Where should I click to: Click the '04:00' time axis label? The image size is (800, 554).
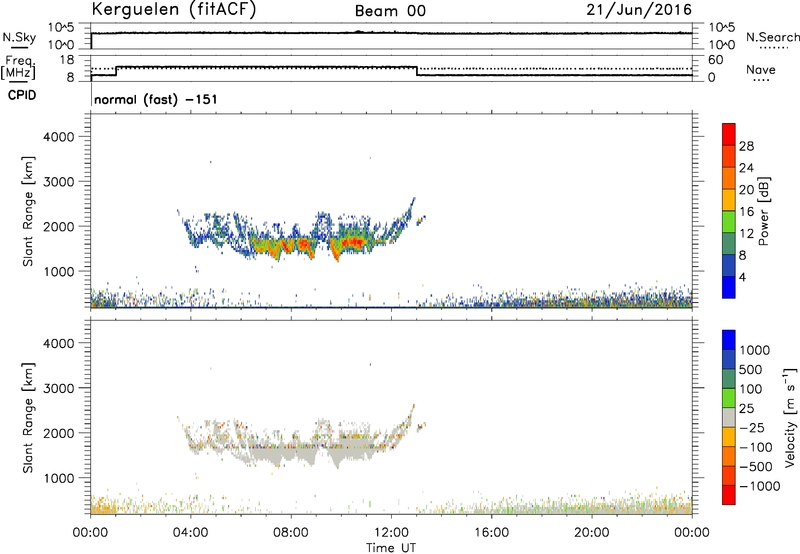pos(190,533)
